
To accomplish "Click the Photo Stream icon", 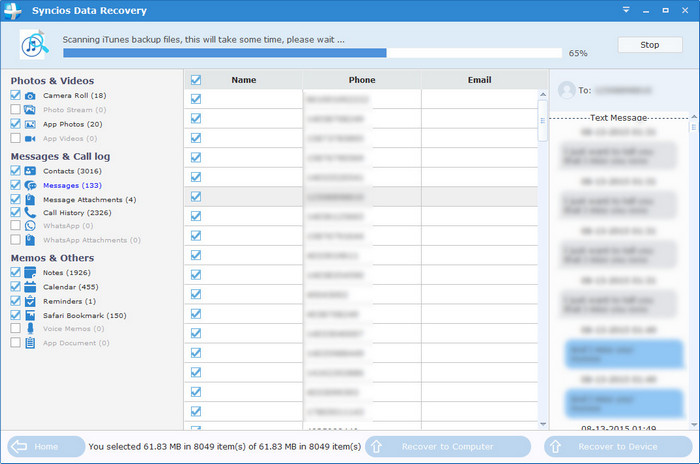I will [30, 109].
